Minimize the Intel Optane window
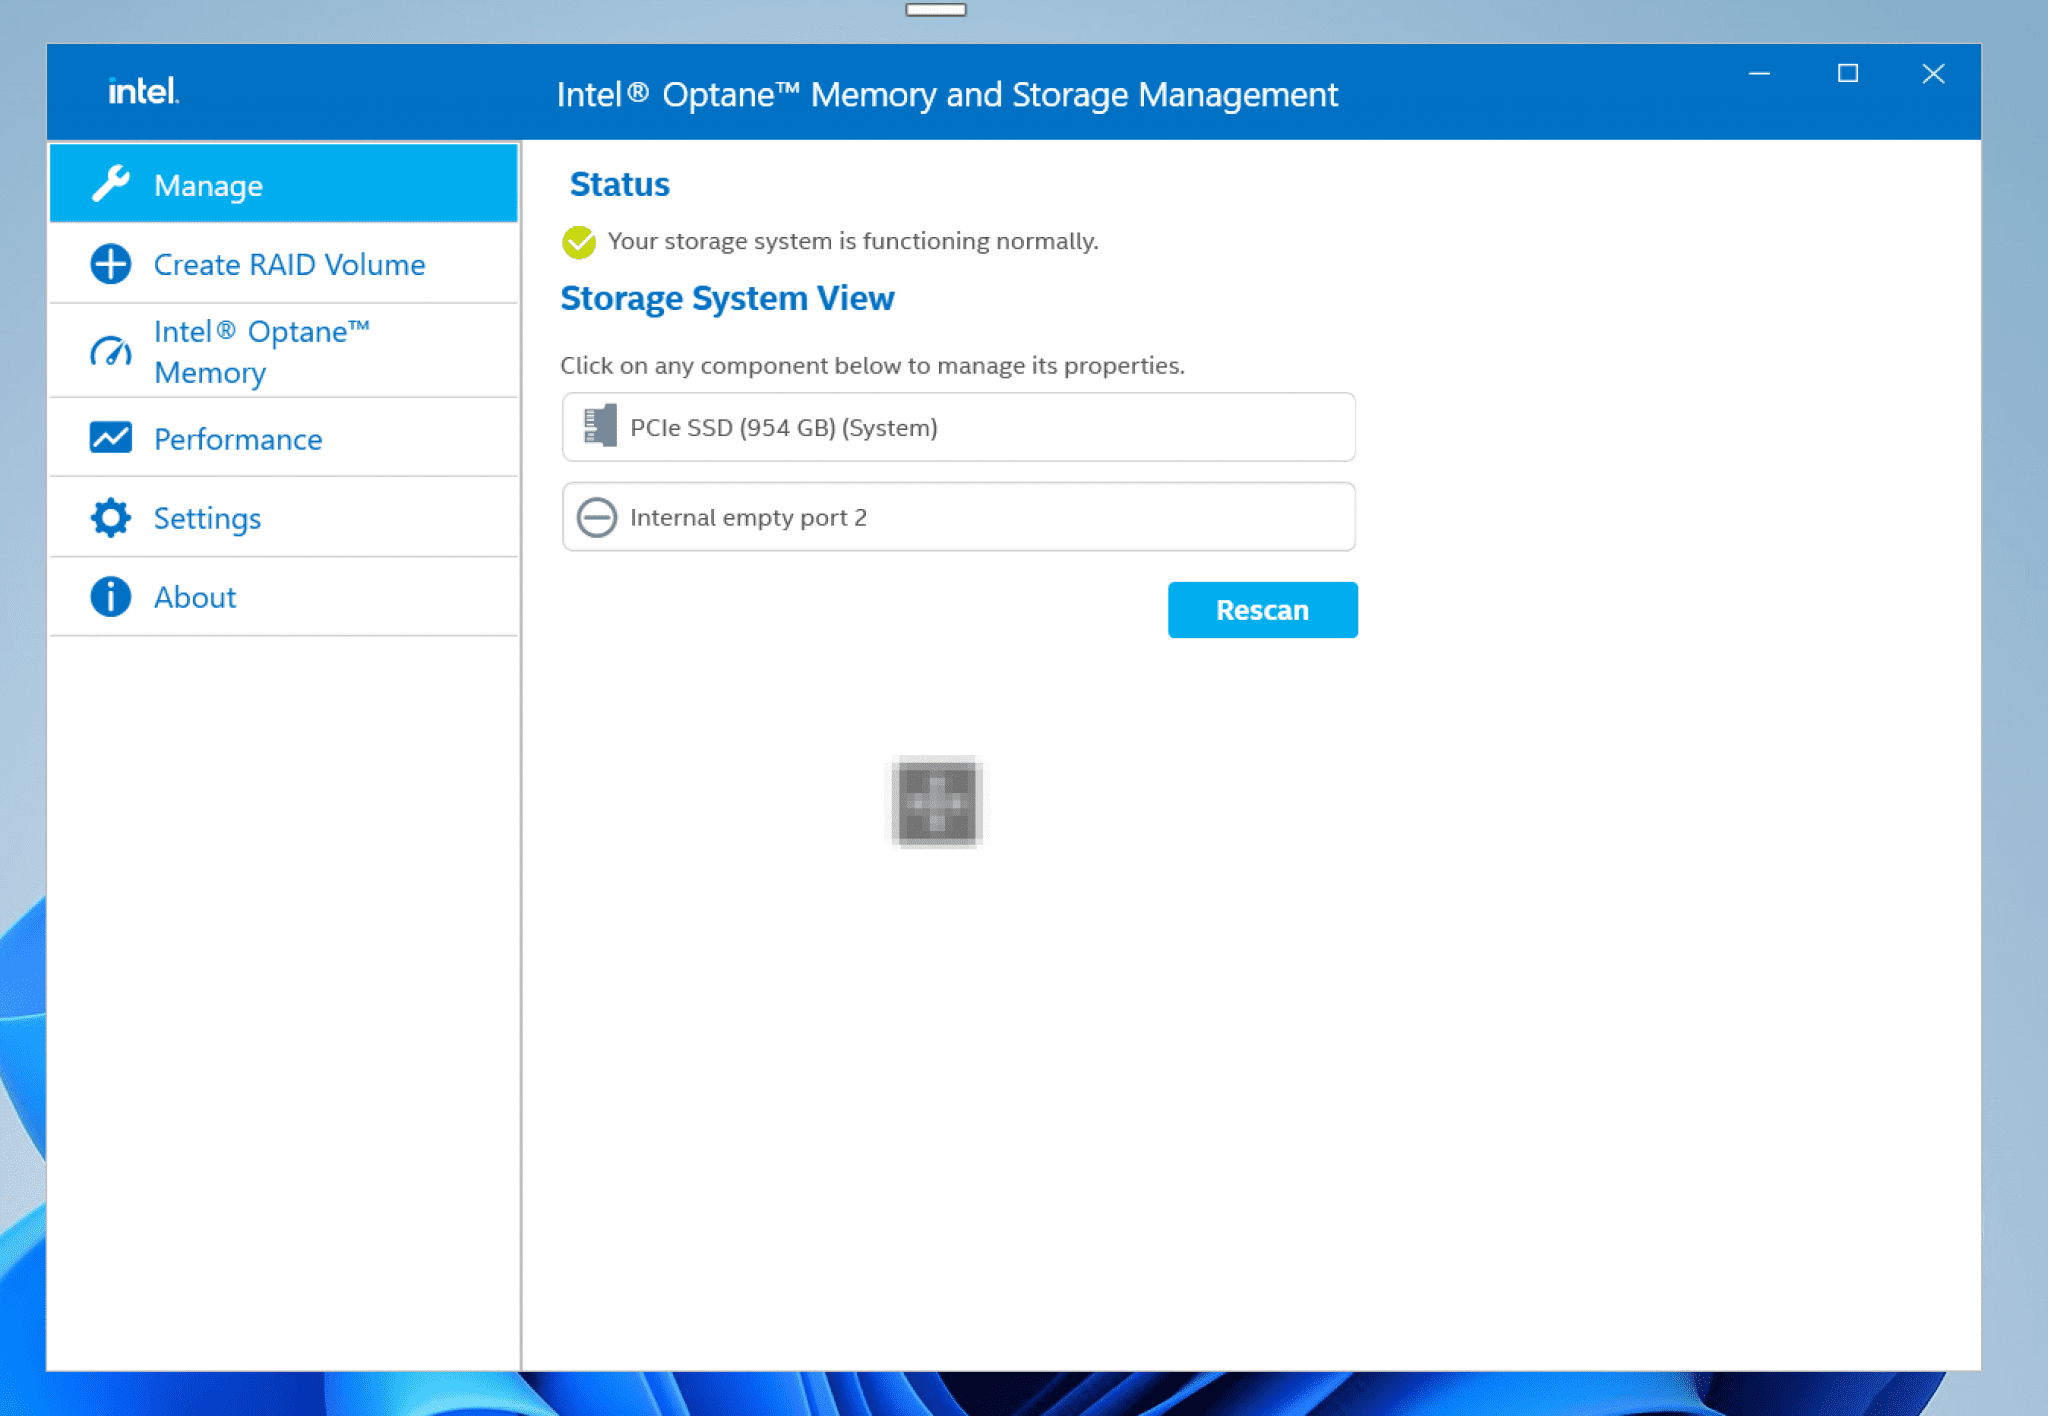Image resolution: width=2048 pixels, height=1416 pixels. (1760, 74)
